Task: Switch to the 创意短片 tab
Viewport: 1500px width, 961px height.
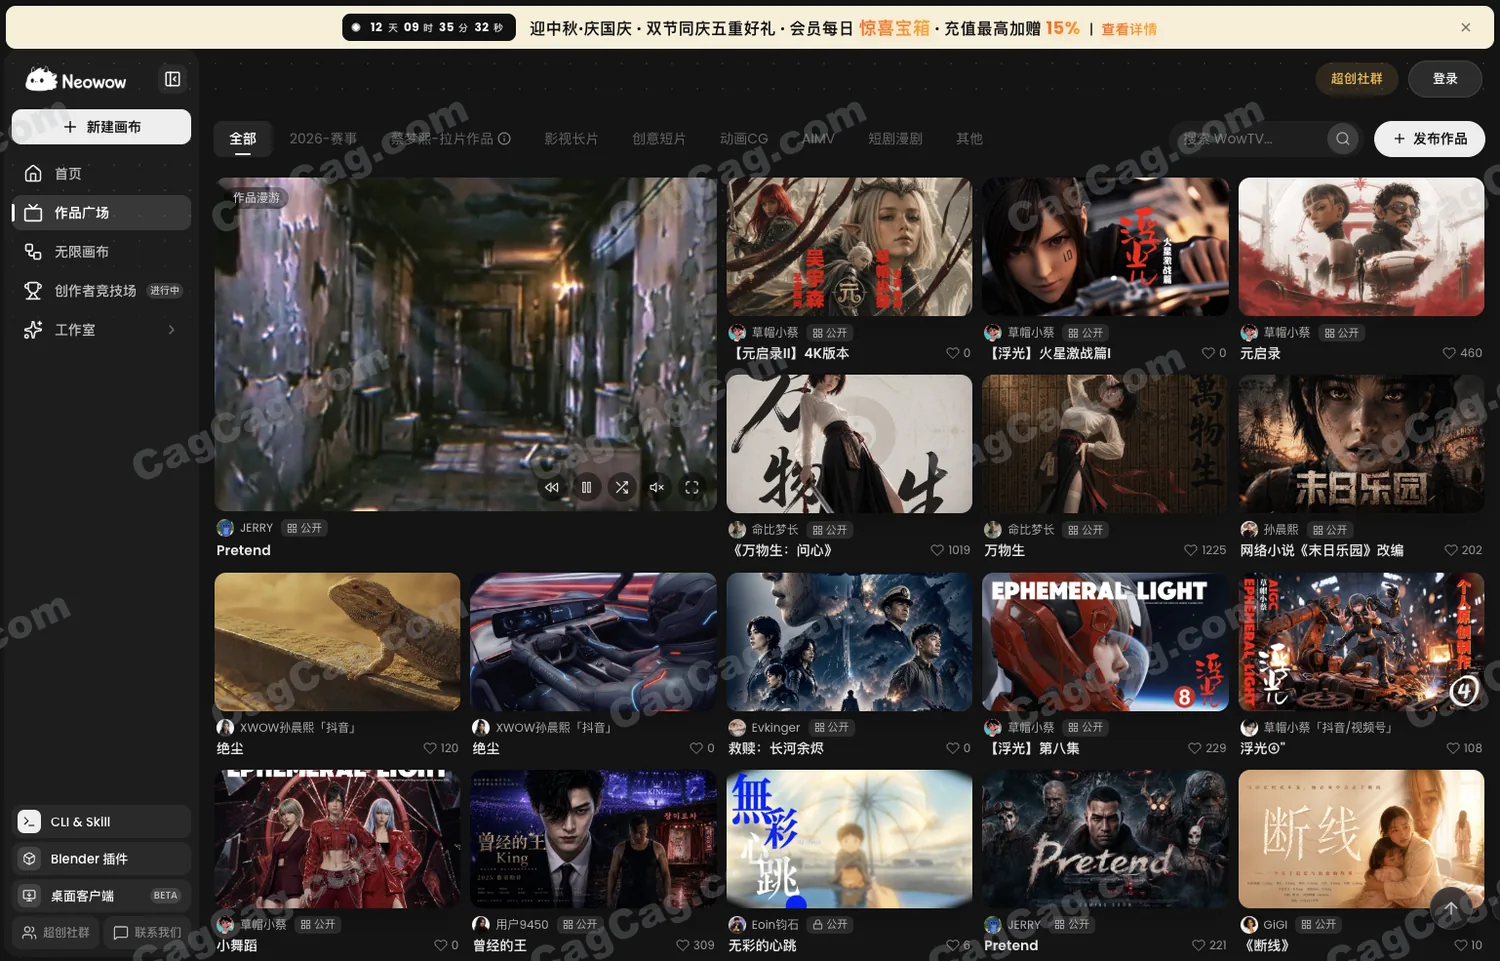Action: pos(659,139)
